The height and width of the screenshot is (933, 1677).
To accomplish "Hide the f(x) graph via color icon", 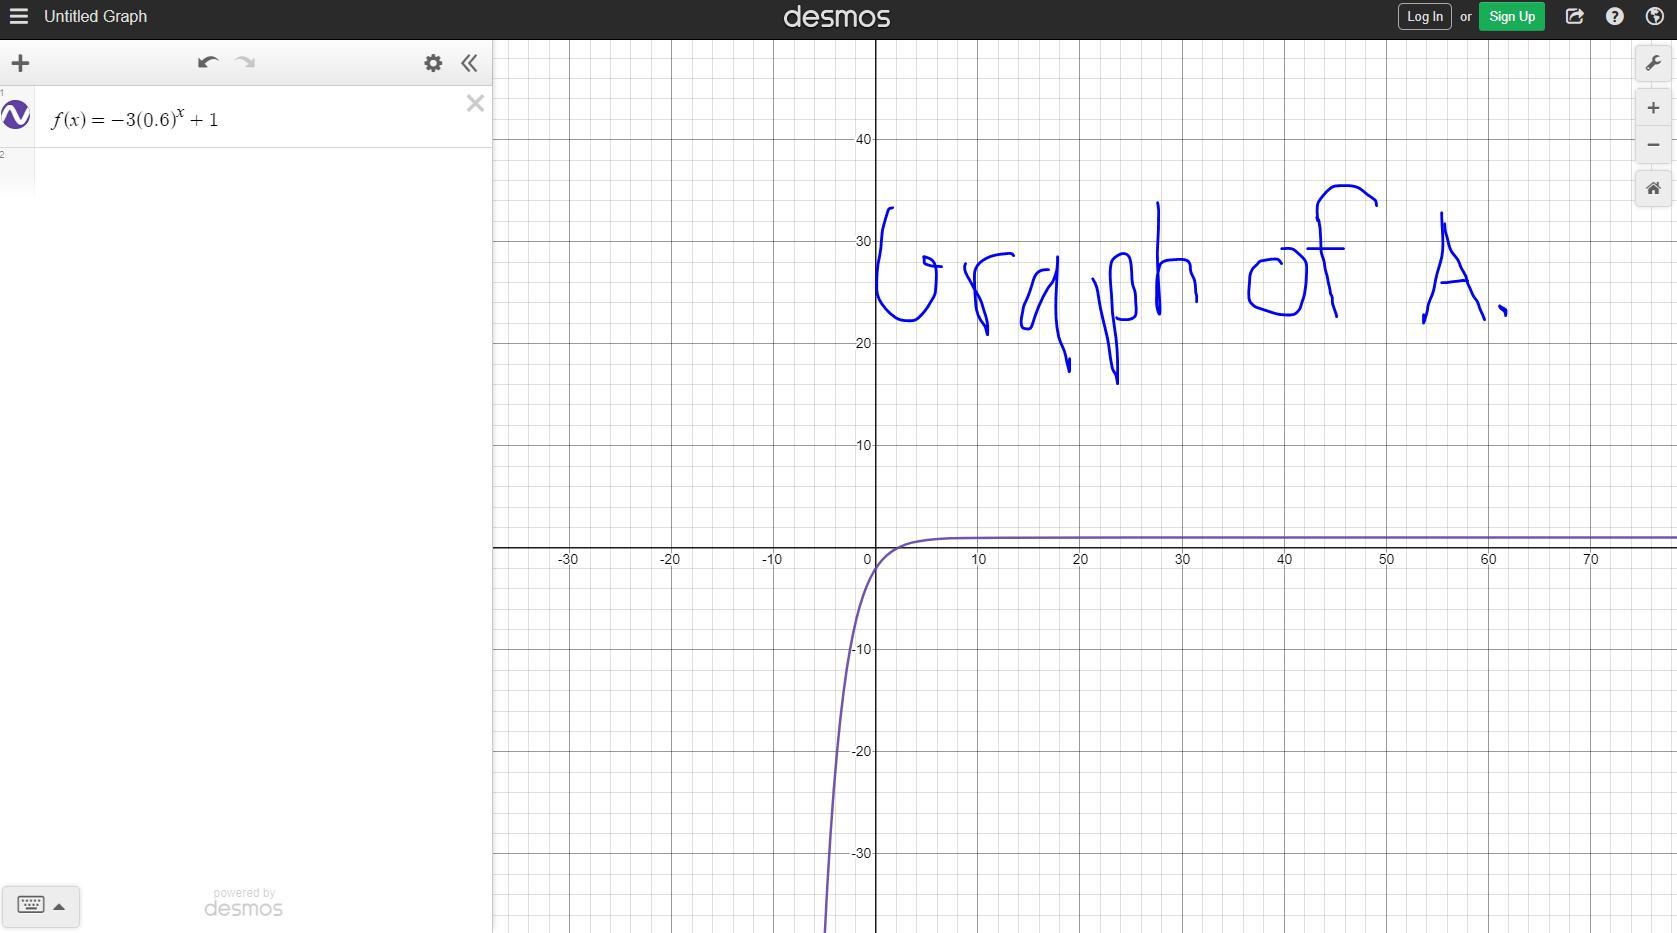I will pos(16,115).
